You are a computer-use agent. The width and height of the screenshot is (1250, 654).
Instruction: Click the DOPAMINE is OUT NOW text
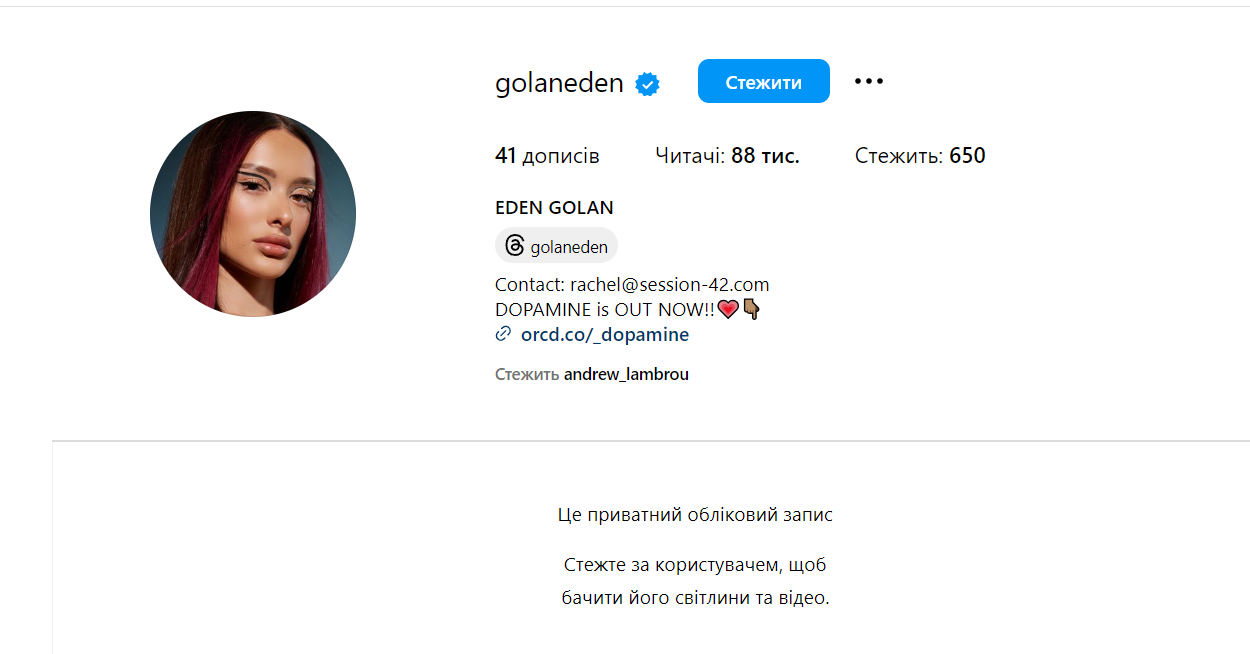606,310
